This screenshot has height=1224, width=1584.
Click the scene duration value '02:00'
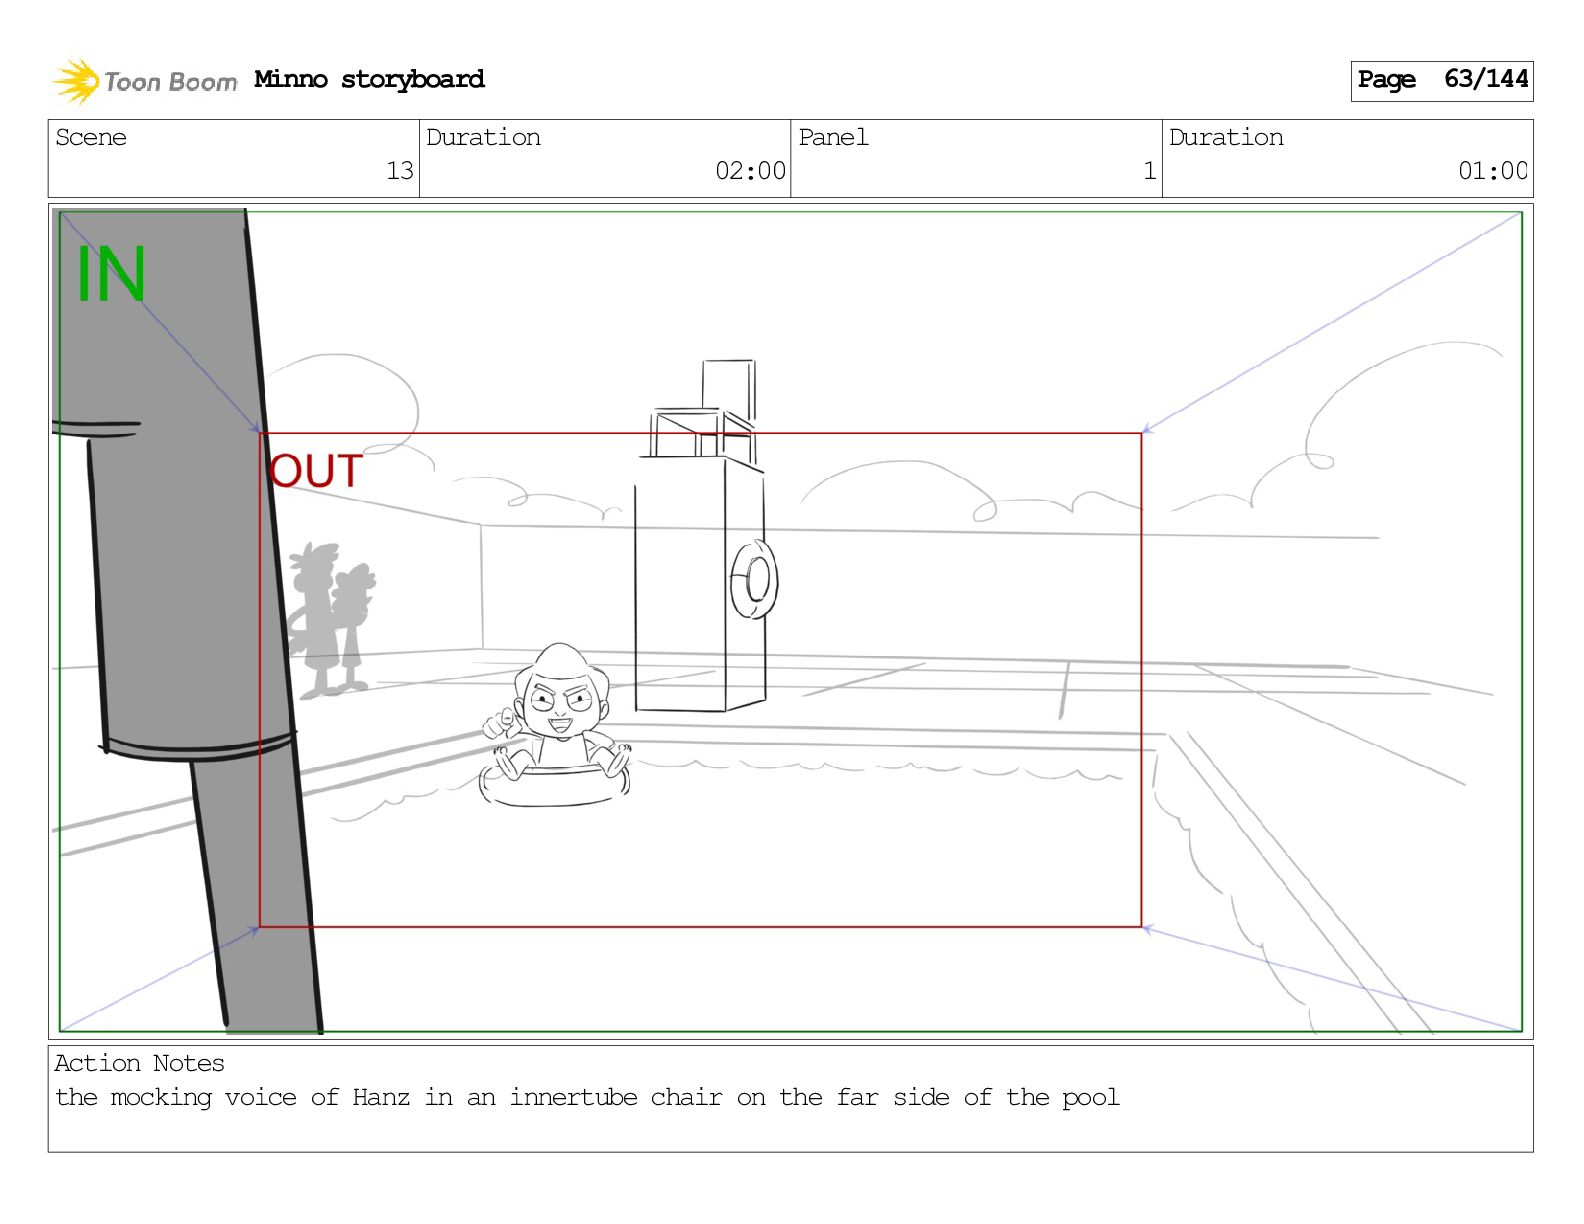click(x=750, y=171)
